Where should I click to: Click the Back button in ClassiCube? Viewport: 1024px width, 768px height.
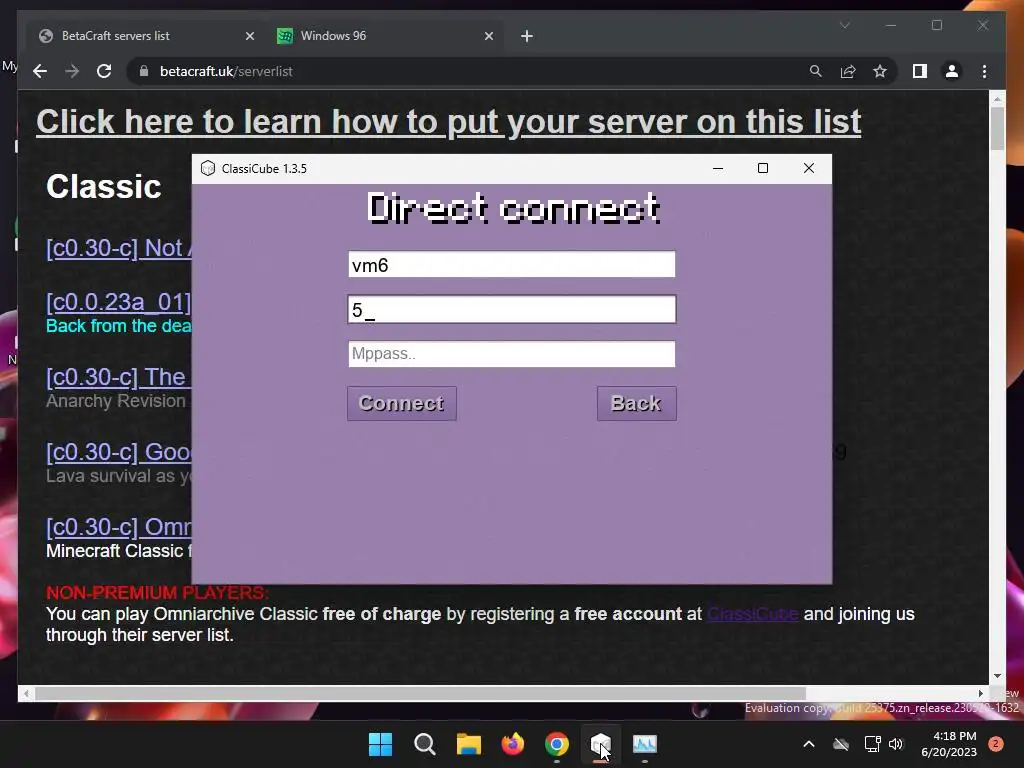pyautogui.click(x=636, y=404)
